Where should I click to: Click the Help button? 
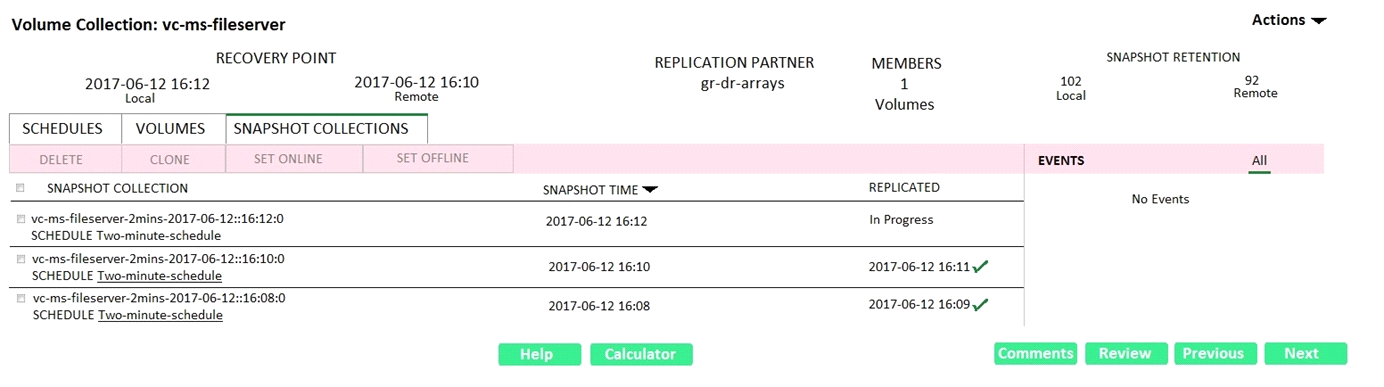tap(540, 354)
